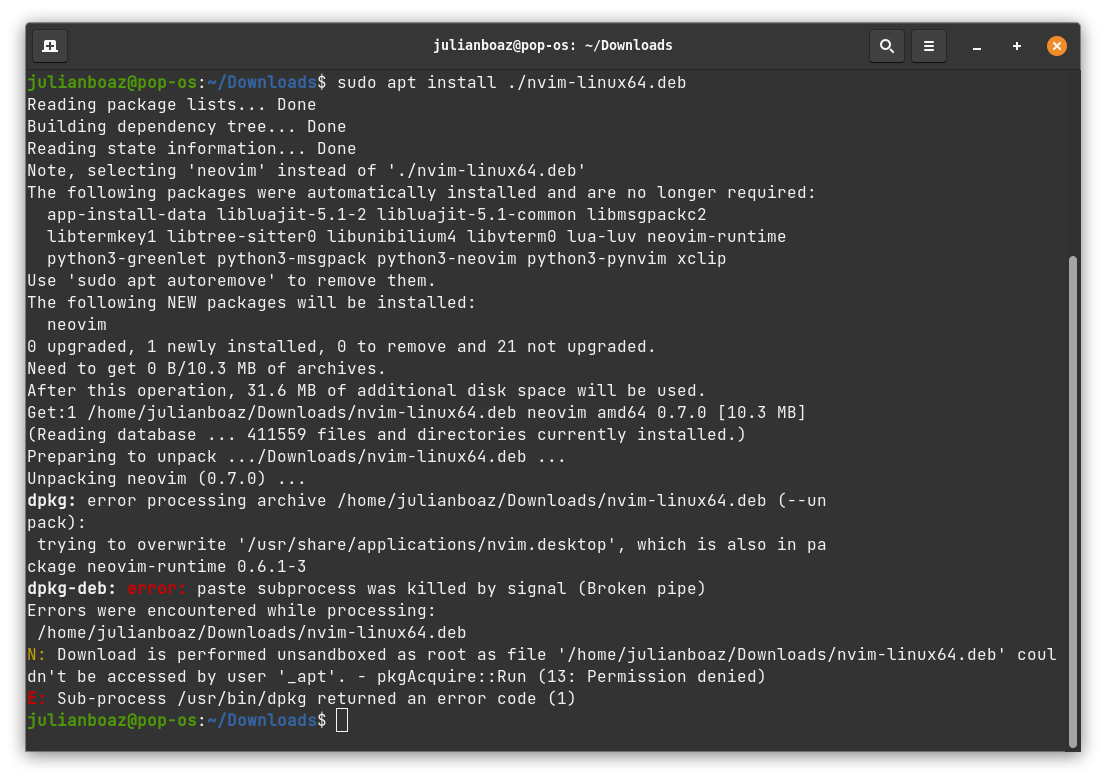Minimize the terminal window

point(977,47)
